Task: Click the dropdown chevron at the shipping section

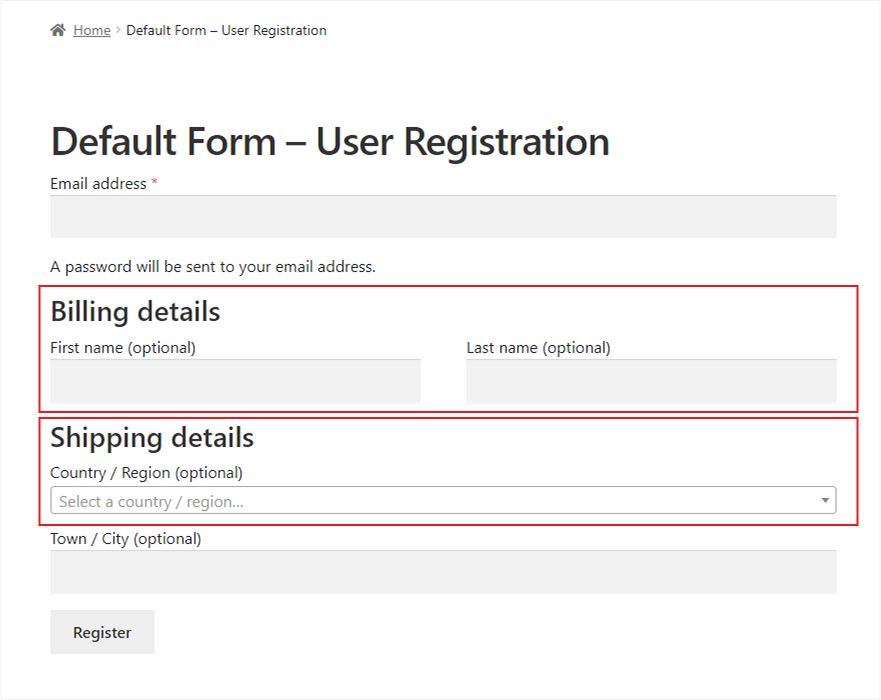Action: point(824,500)
